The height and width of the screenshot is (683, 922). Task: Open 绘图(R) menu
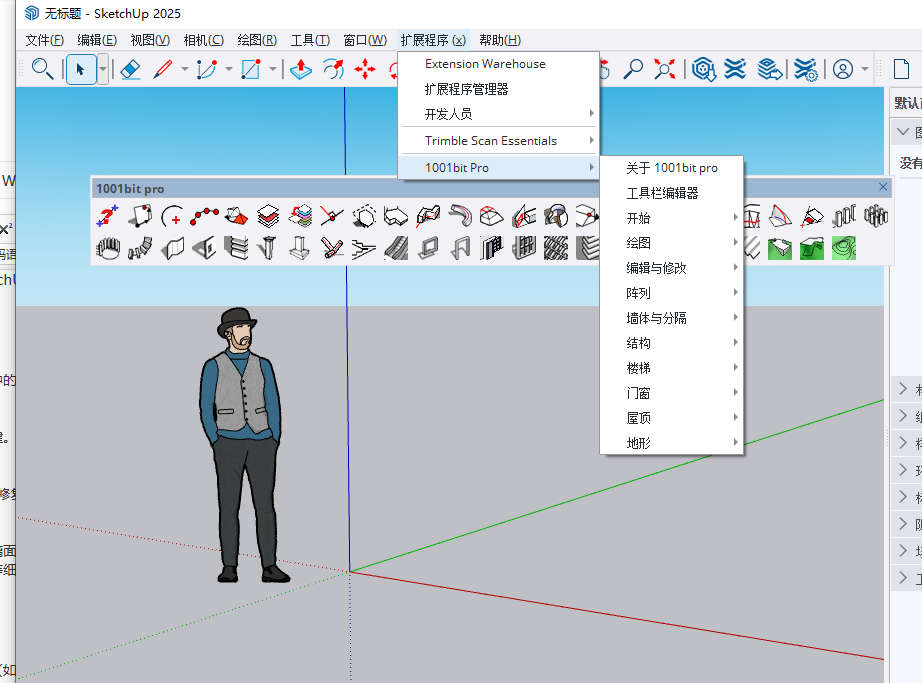pyautogui.click(x=257, y=40)
